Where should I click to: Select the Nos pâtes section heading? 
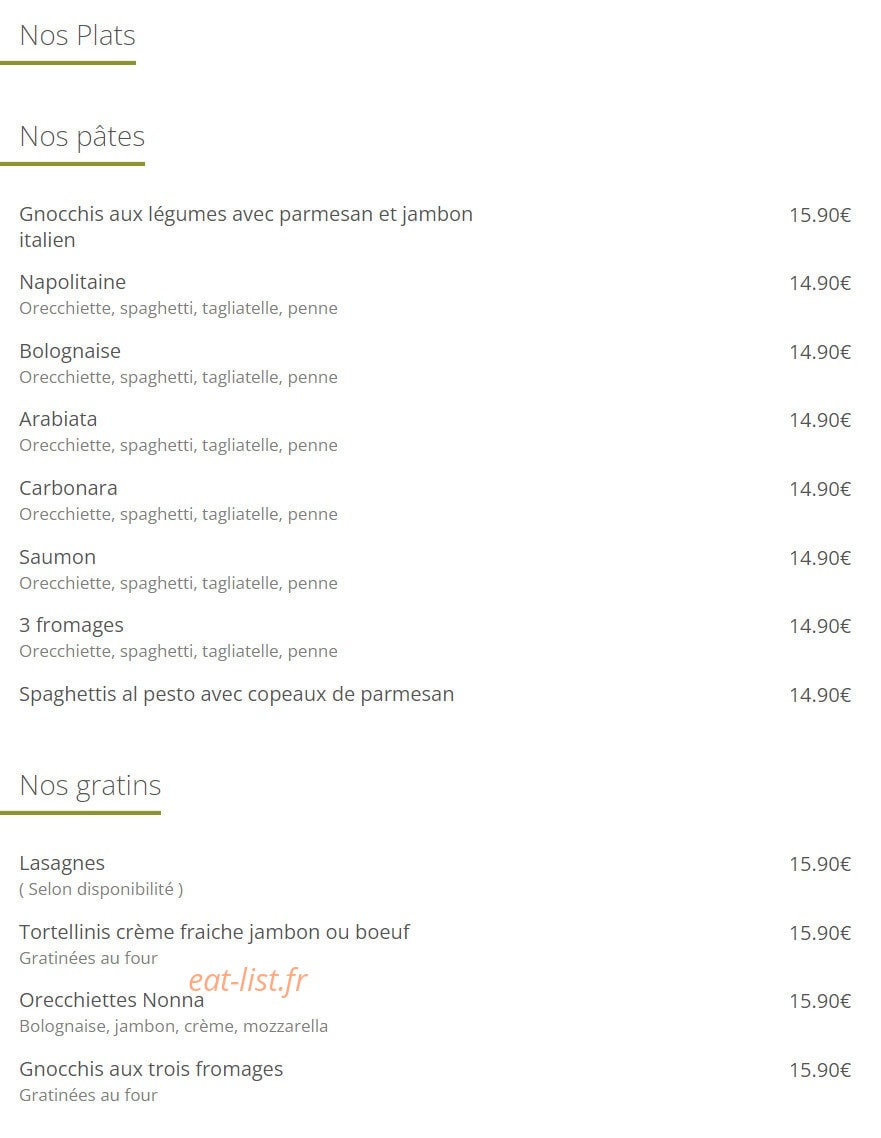pos(82,136)
